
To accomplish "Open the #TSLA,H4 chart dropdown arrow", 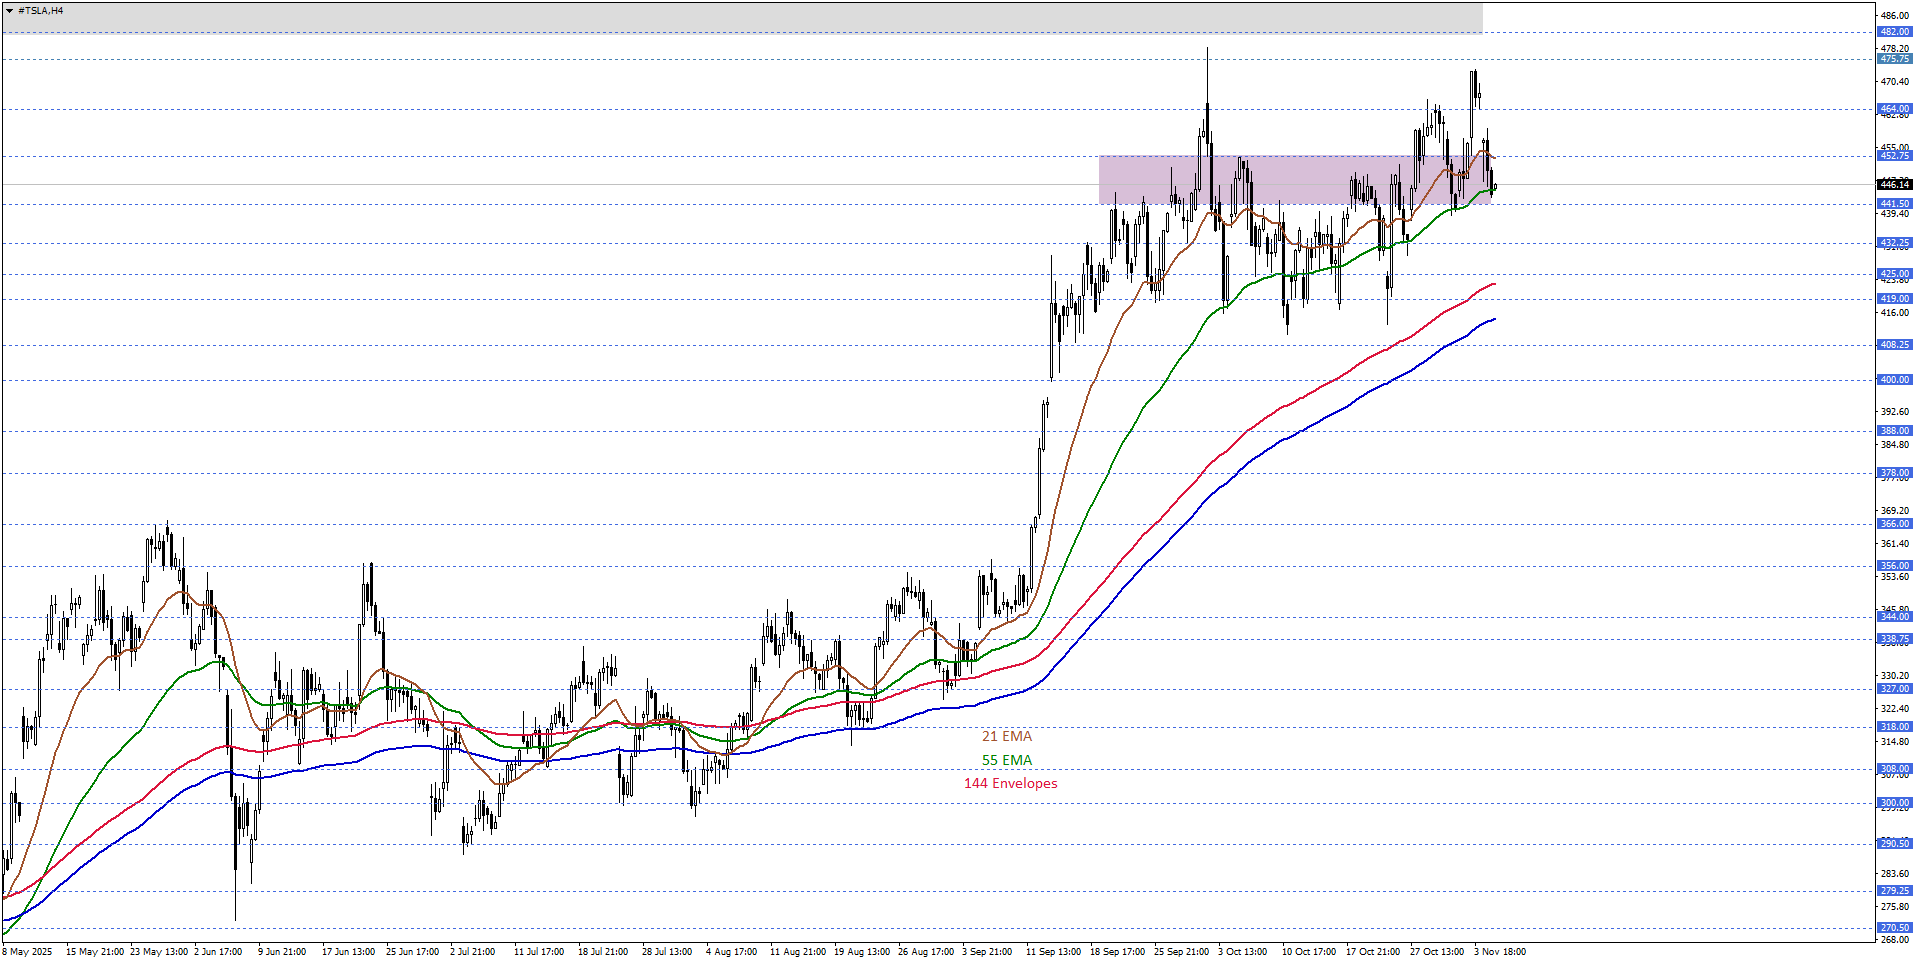I will pos(9,11).
